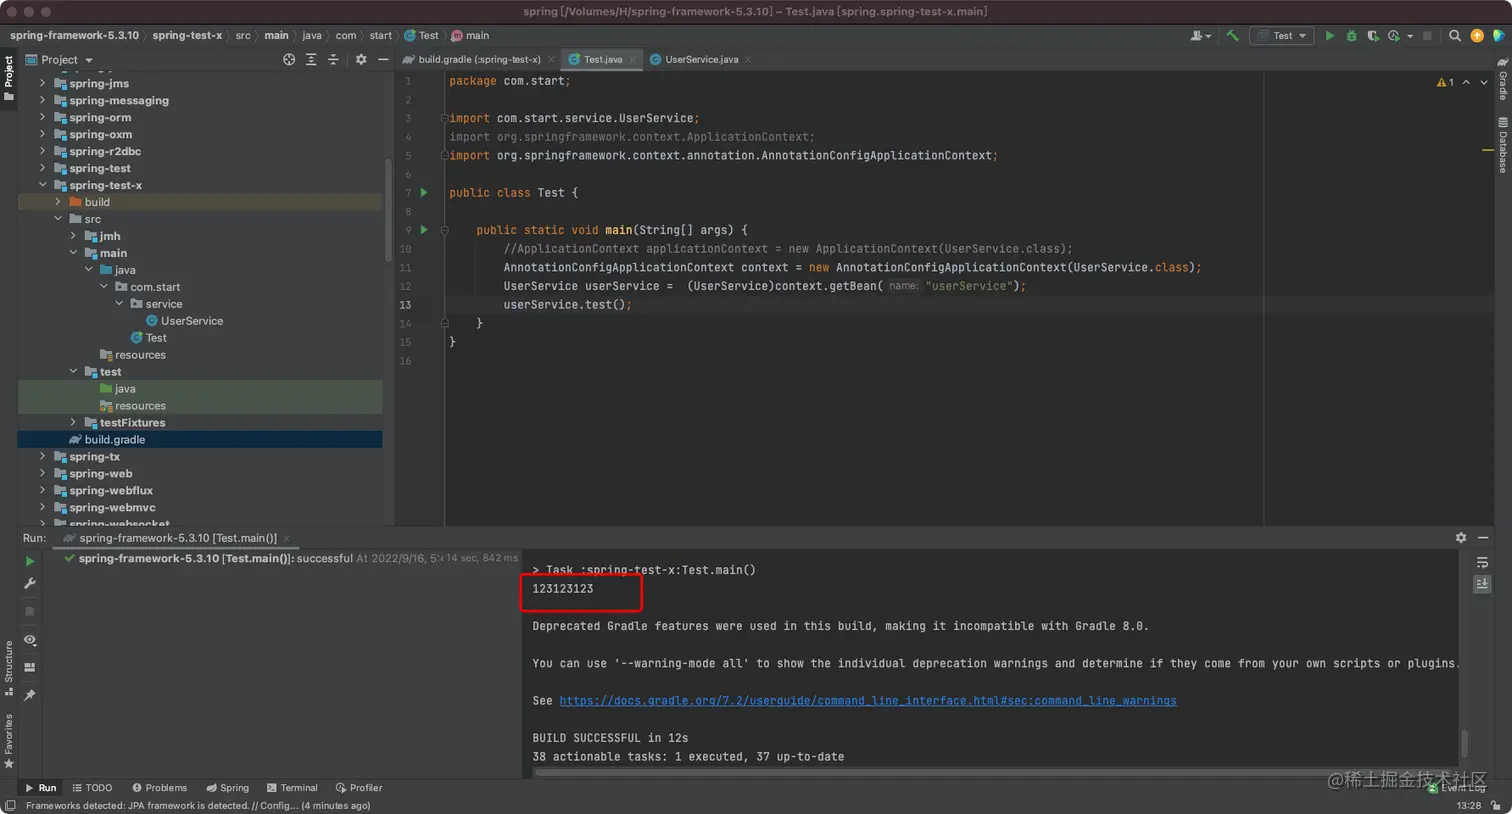
Task: Open run configuration settings wrench in the Run panel
Action: tap(30, 584)
